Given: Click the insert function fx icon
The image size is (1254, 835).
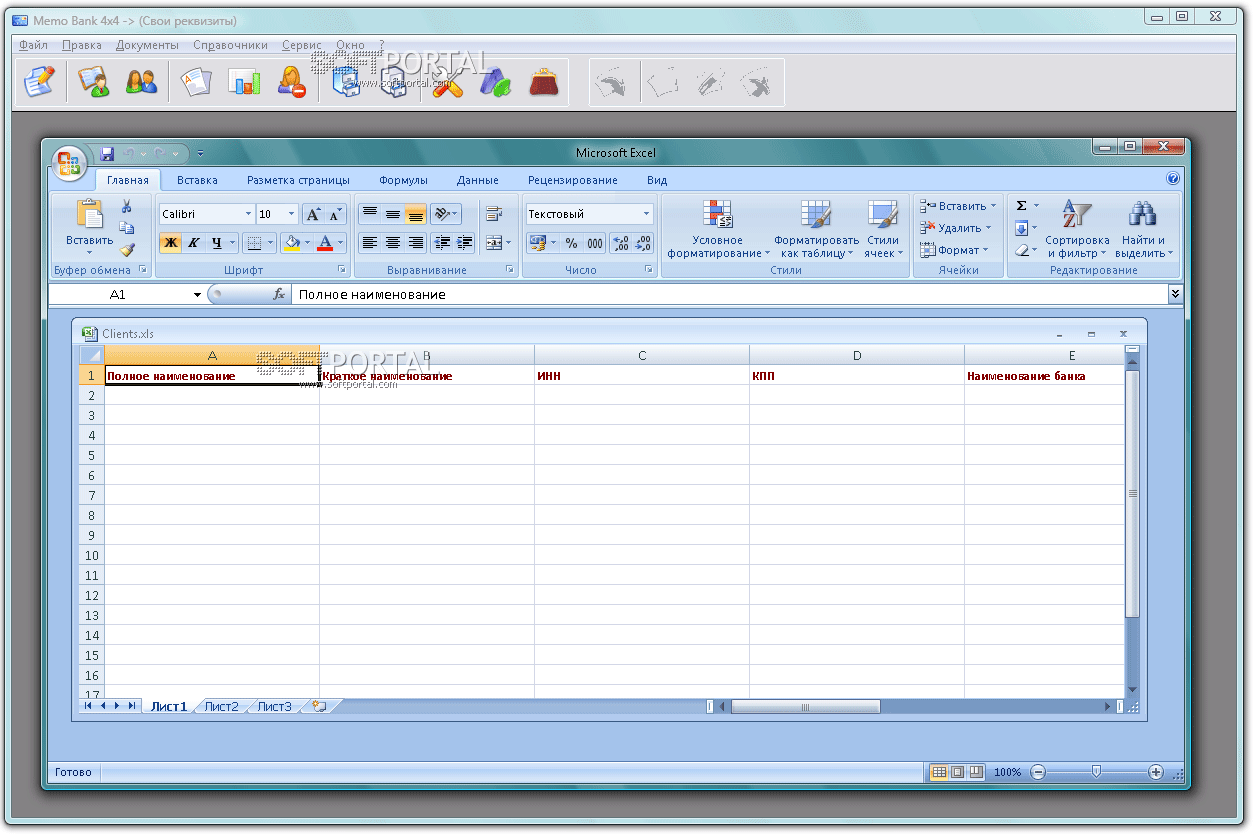Looking at the screenshot, I should 279,295.
